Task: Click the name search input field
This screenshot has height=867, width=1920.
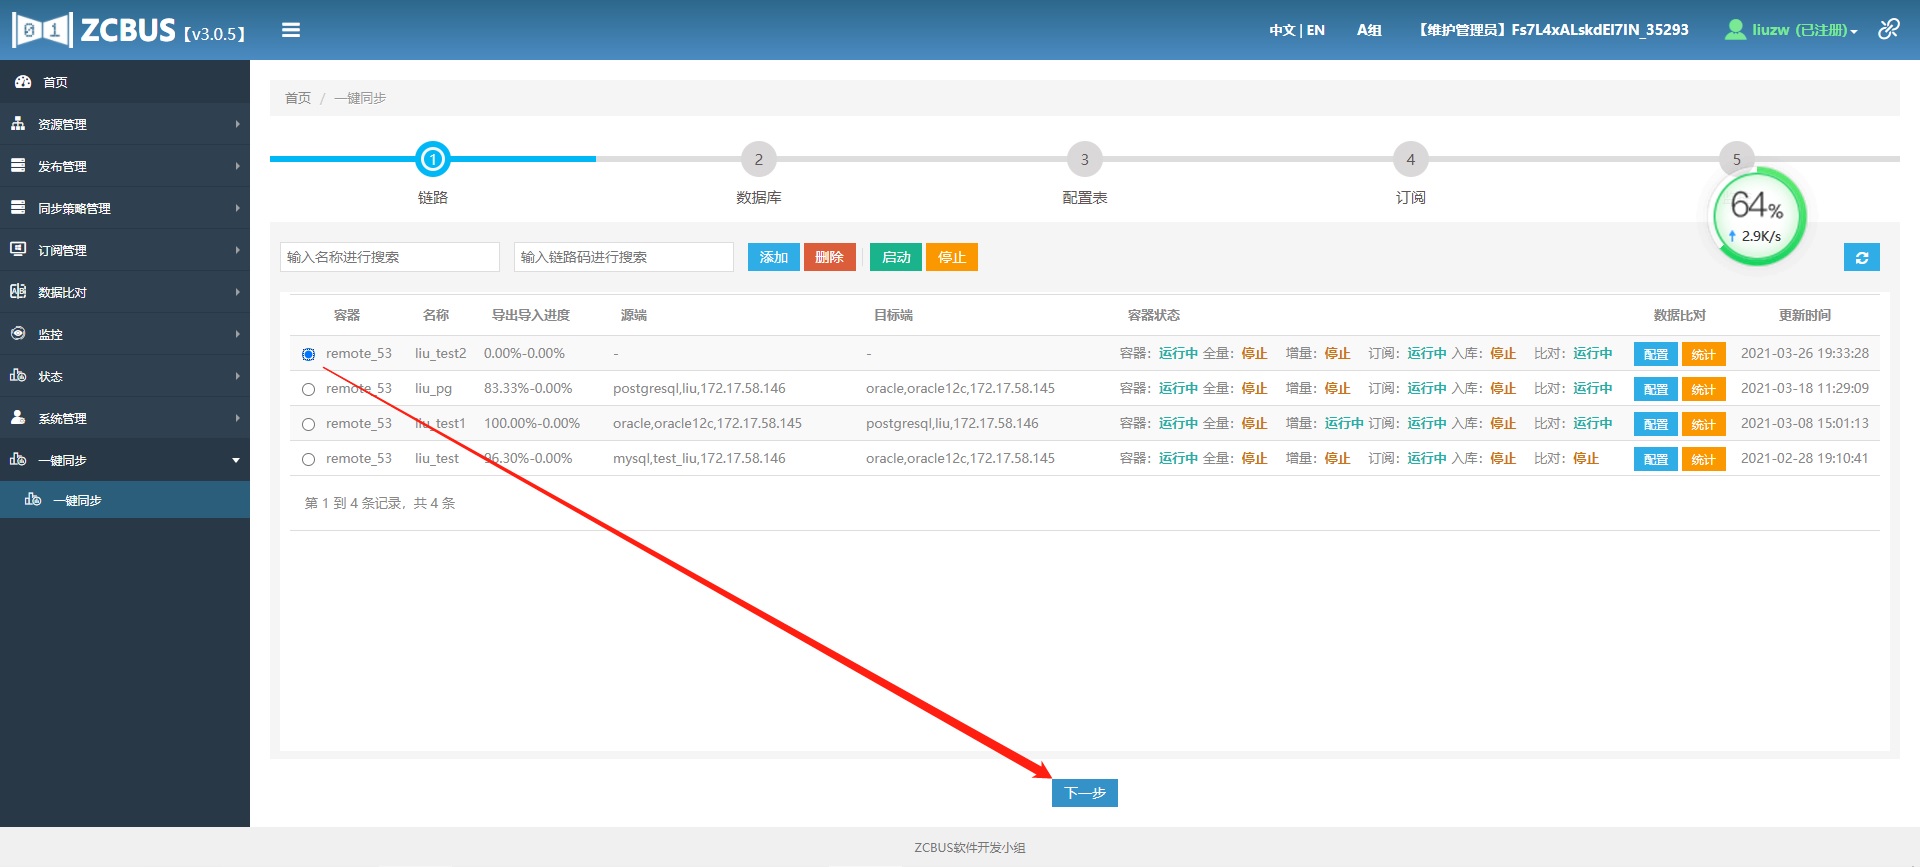Action: point(389,257)
